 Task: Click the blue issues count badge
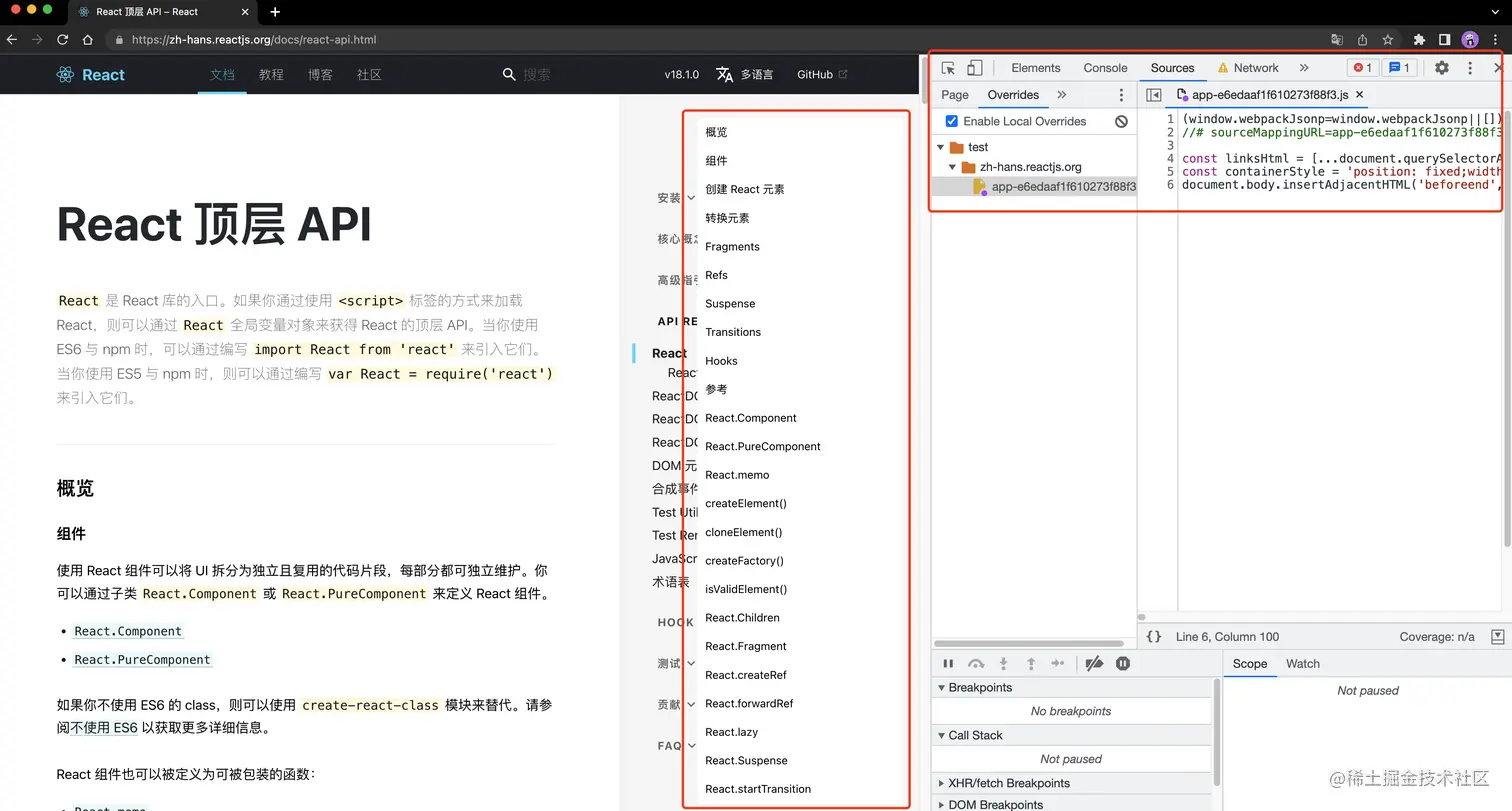[1399, 68]
